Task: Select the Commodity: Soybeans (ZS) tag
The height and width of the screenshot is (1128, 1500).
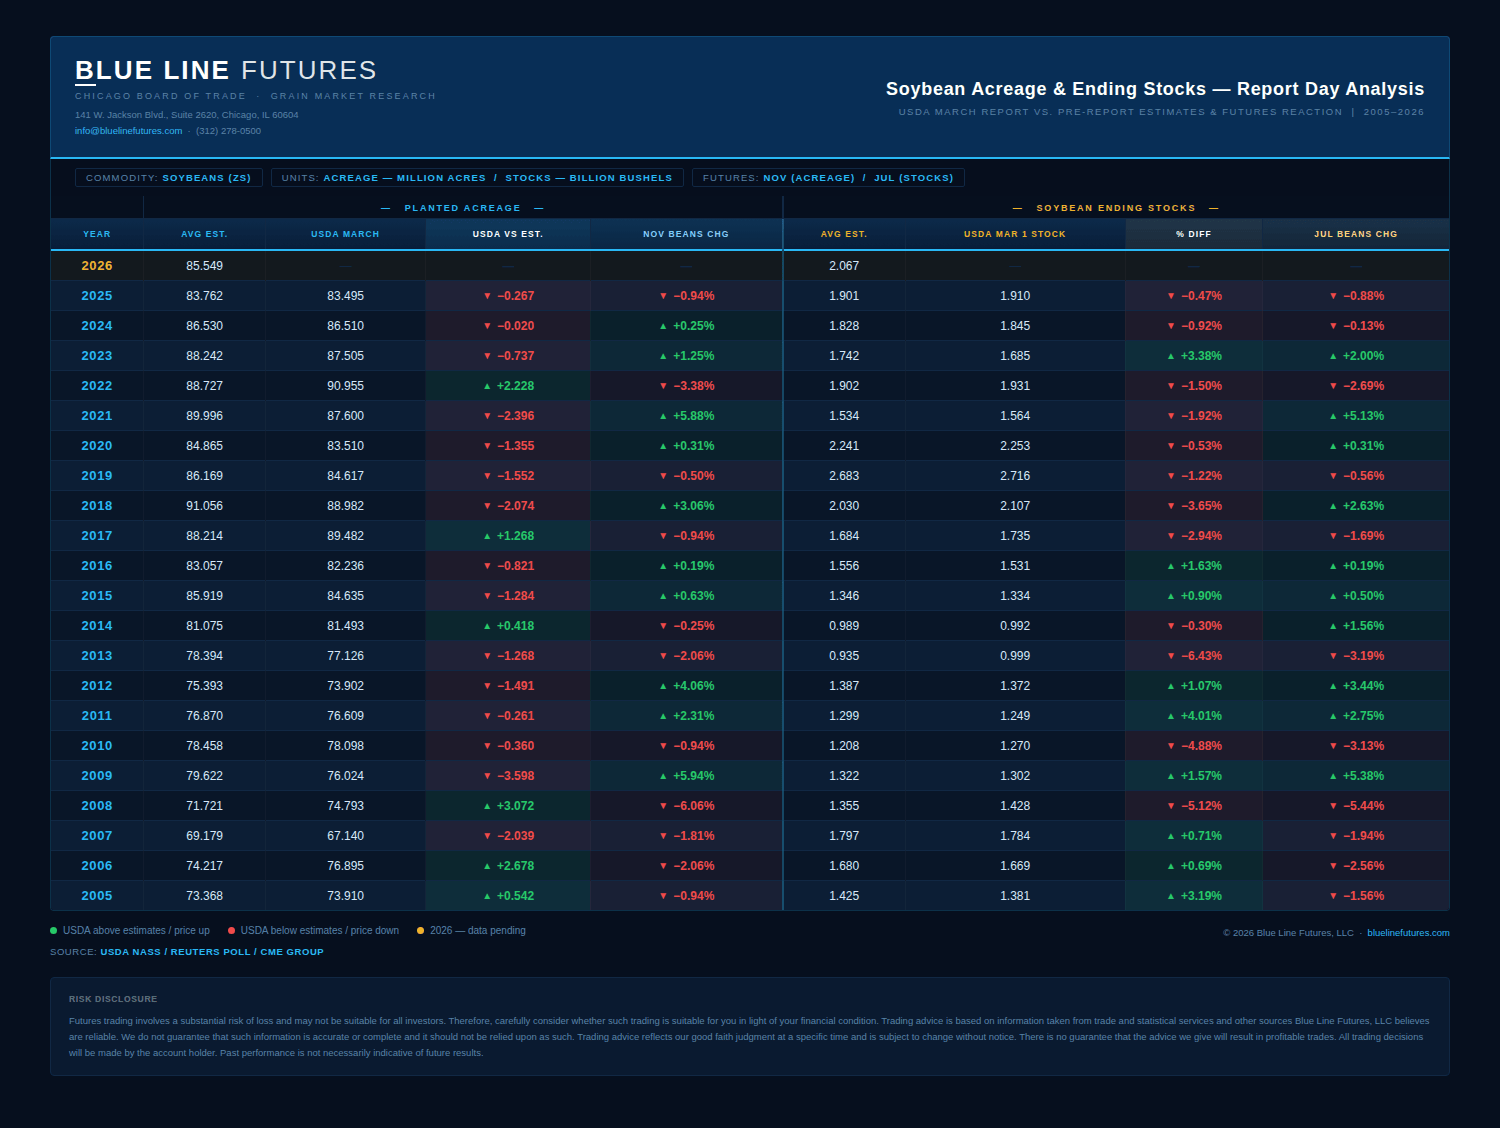Action: 169,178
